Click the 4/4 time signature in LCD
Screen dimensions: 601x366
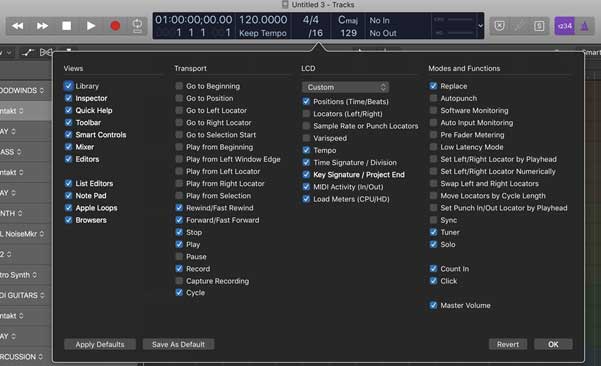tap(310, 20)
